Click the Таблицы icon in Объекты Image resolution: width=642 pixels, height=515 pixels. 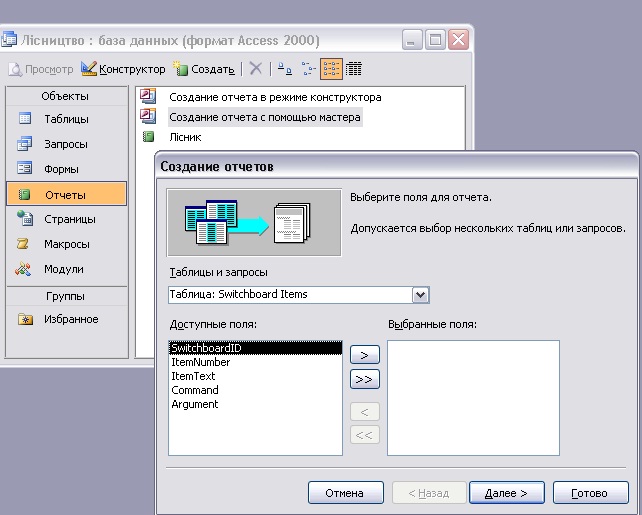[x=25, y=119]
